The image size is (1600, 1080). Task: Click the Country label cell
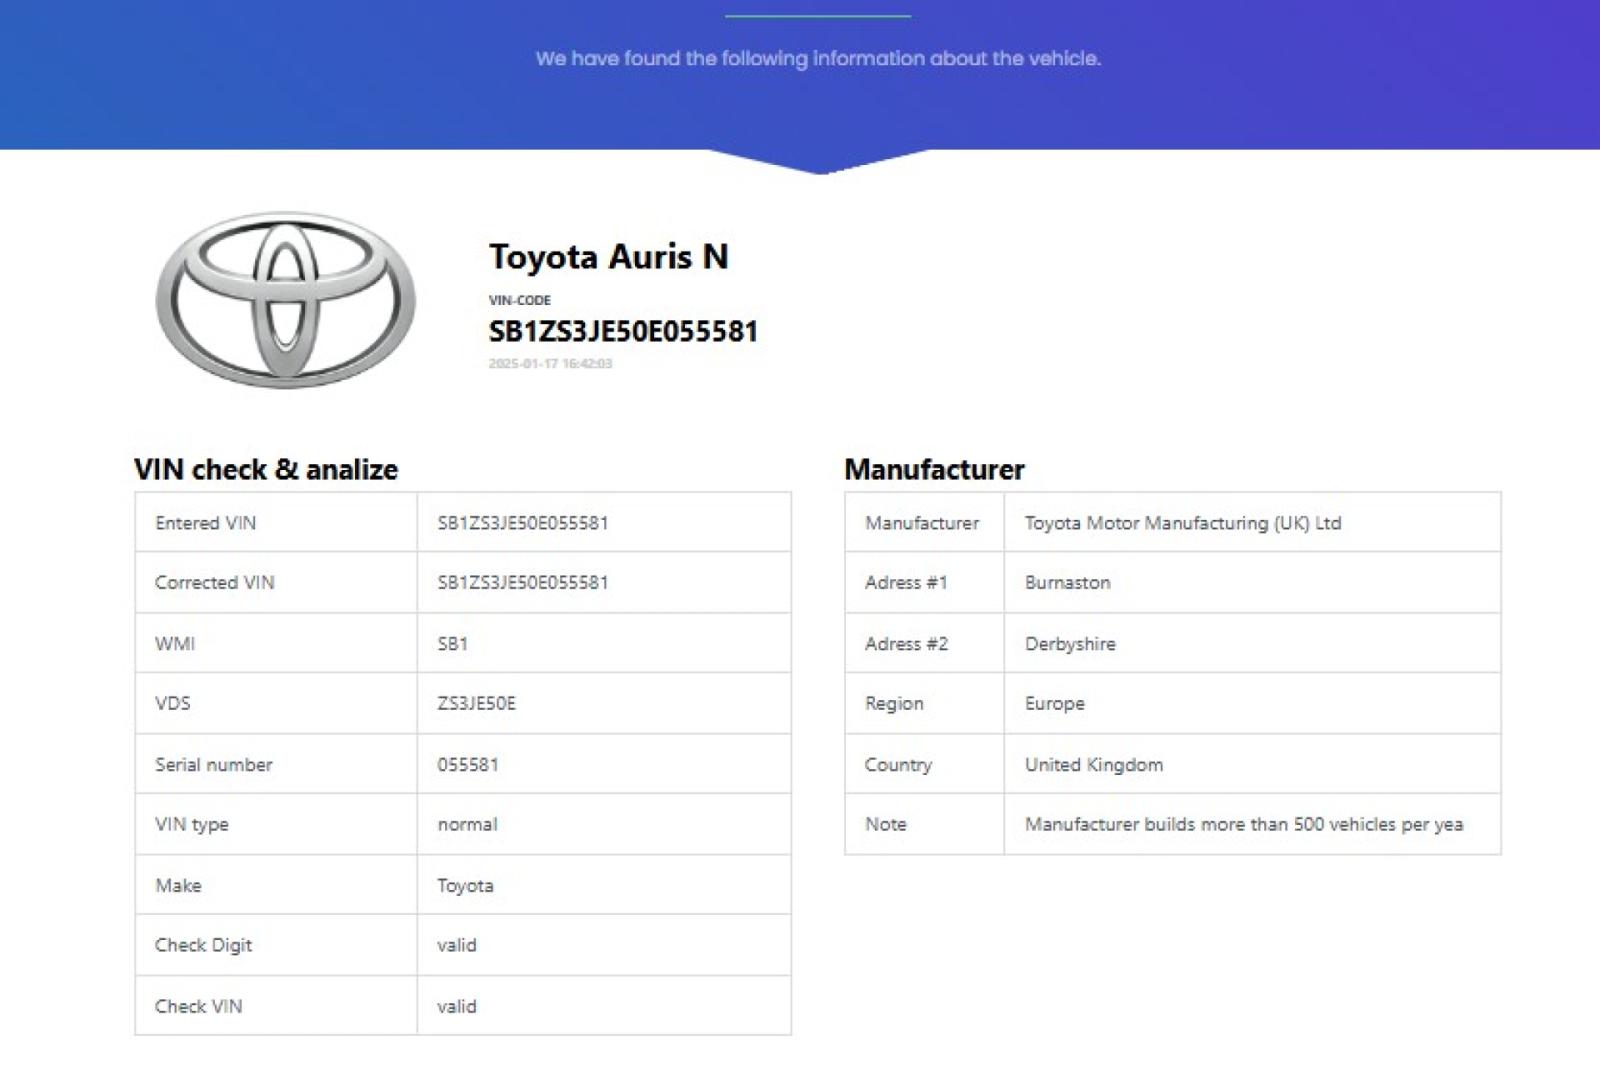pyautogui.click(x=924, y=764)
